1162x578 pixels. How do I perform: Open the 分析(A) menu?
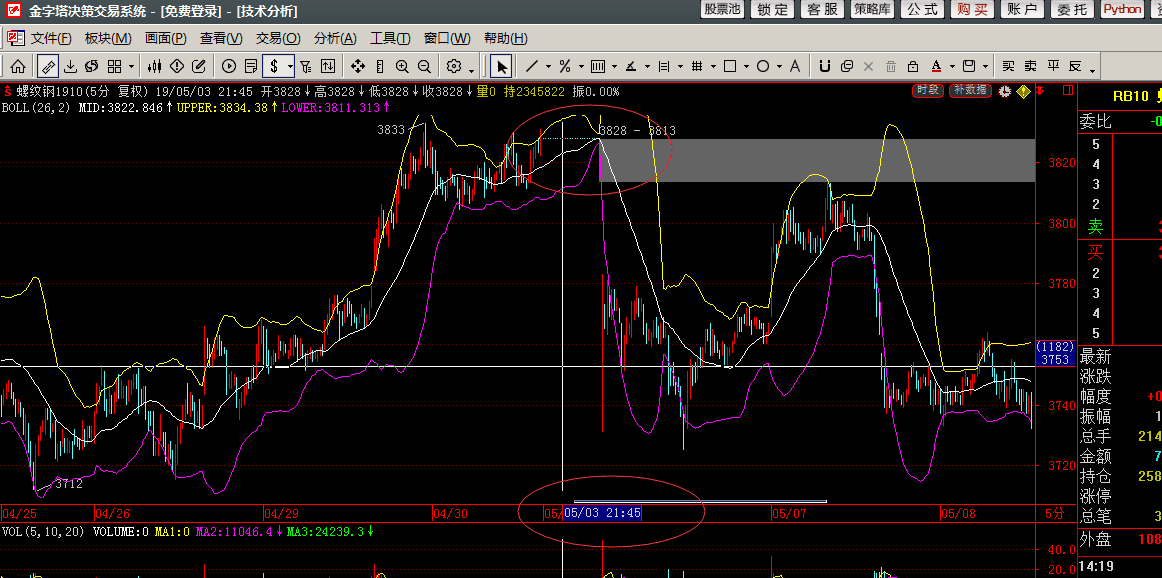click(x=335, y=39)
